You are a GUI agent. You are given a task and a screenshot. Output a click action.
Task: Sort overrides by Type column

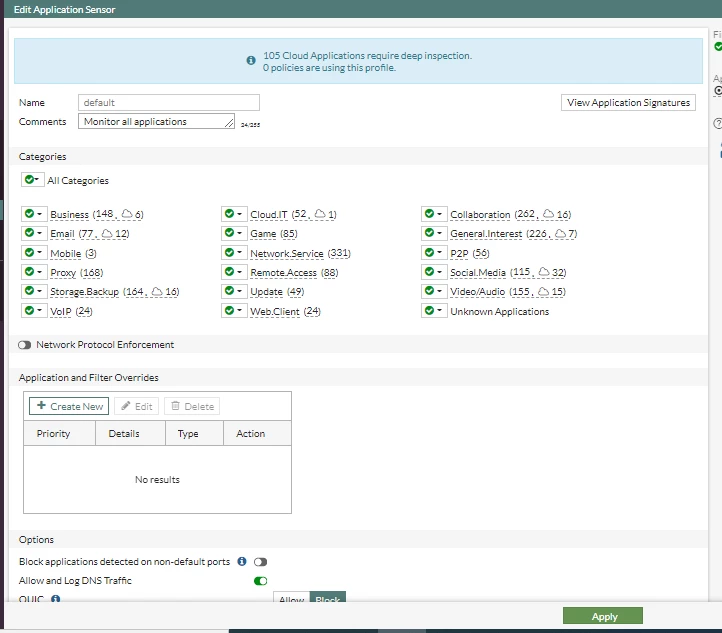pos(194,433)
